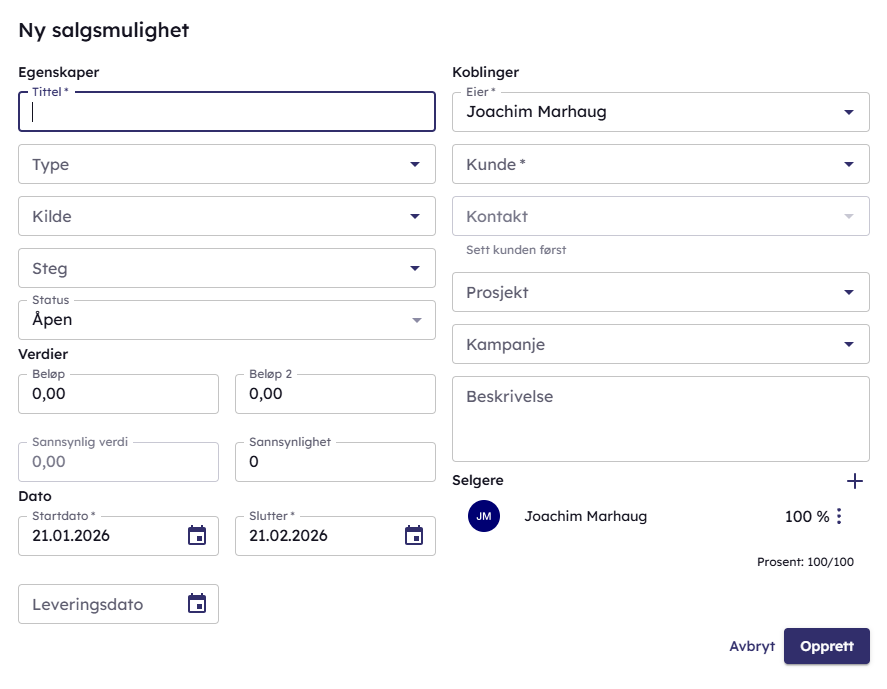This screenshot has width=887, height=689.
Task: Expand the Prosjekt dropdown
Action: [x=660, y=293]
